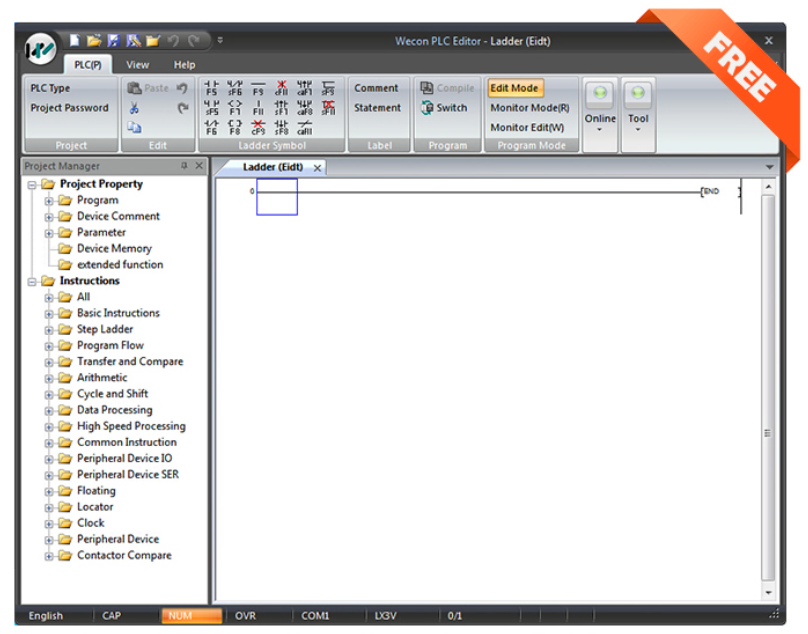The height and width of the screenshot is (634, 808).
Task: Activate Edit Mode in Program Mode group
Action: coord(514,88)
